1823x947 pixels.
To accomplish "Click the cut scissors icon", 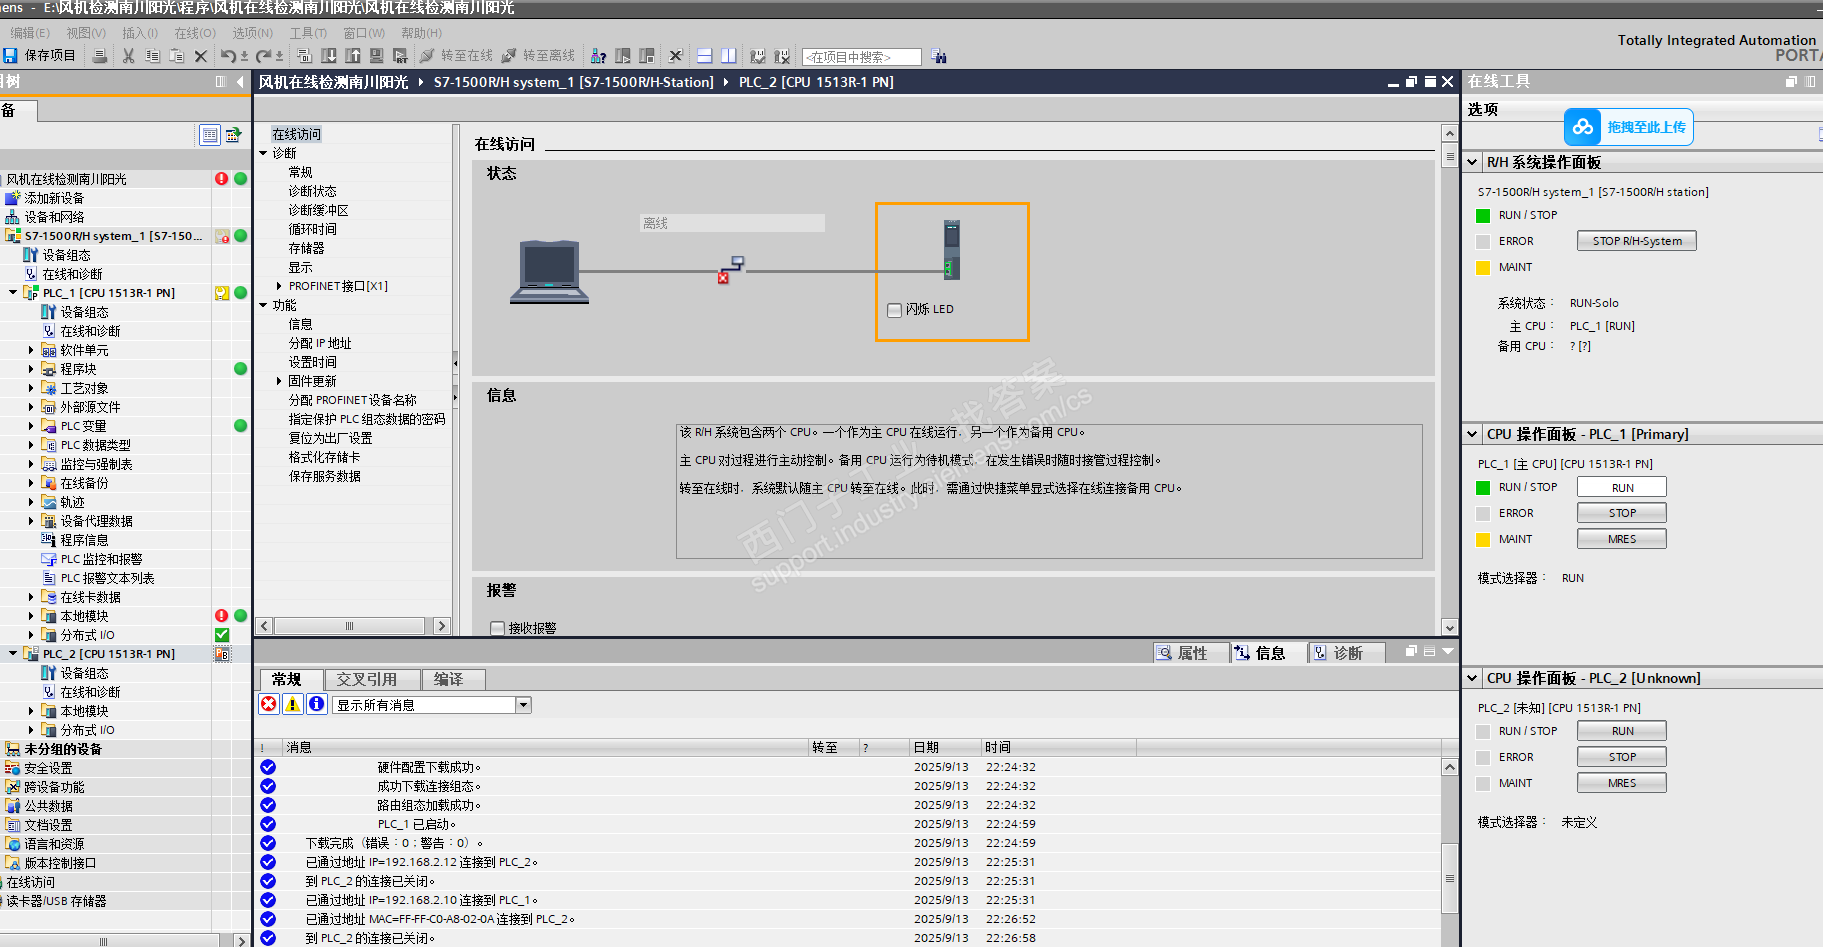I will coord(128,56).
